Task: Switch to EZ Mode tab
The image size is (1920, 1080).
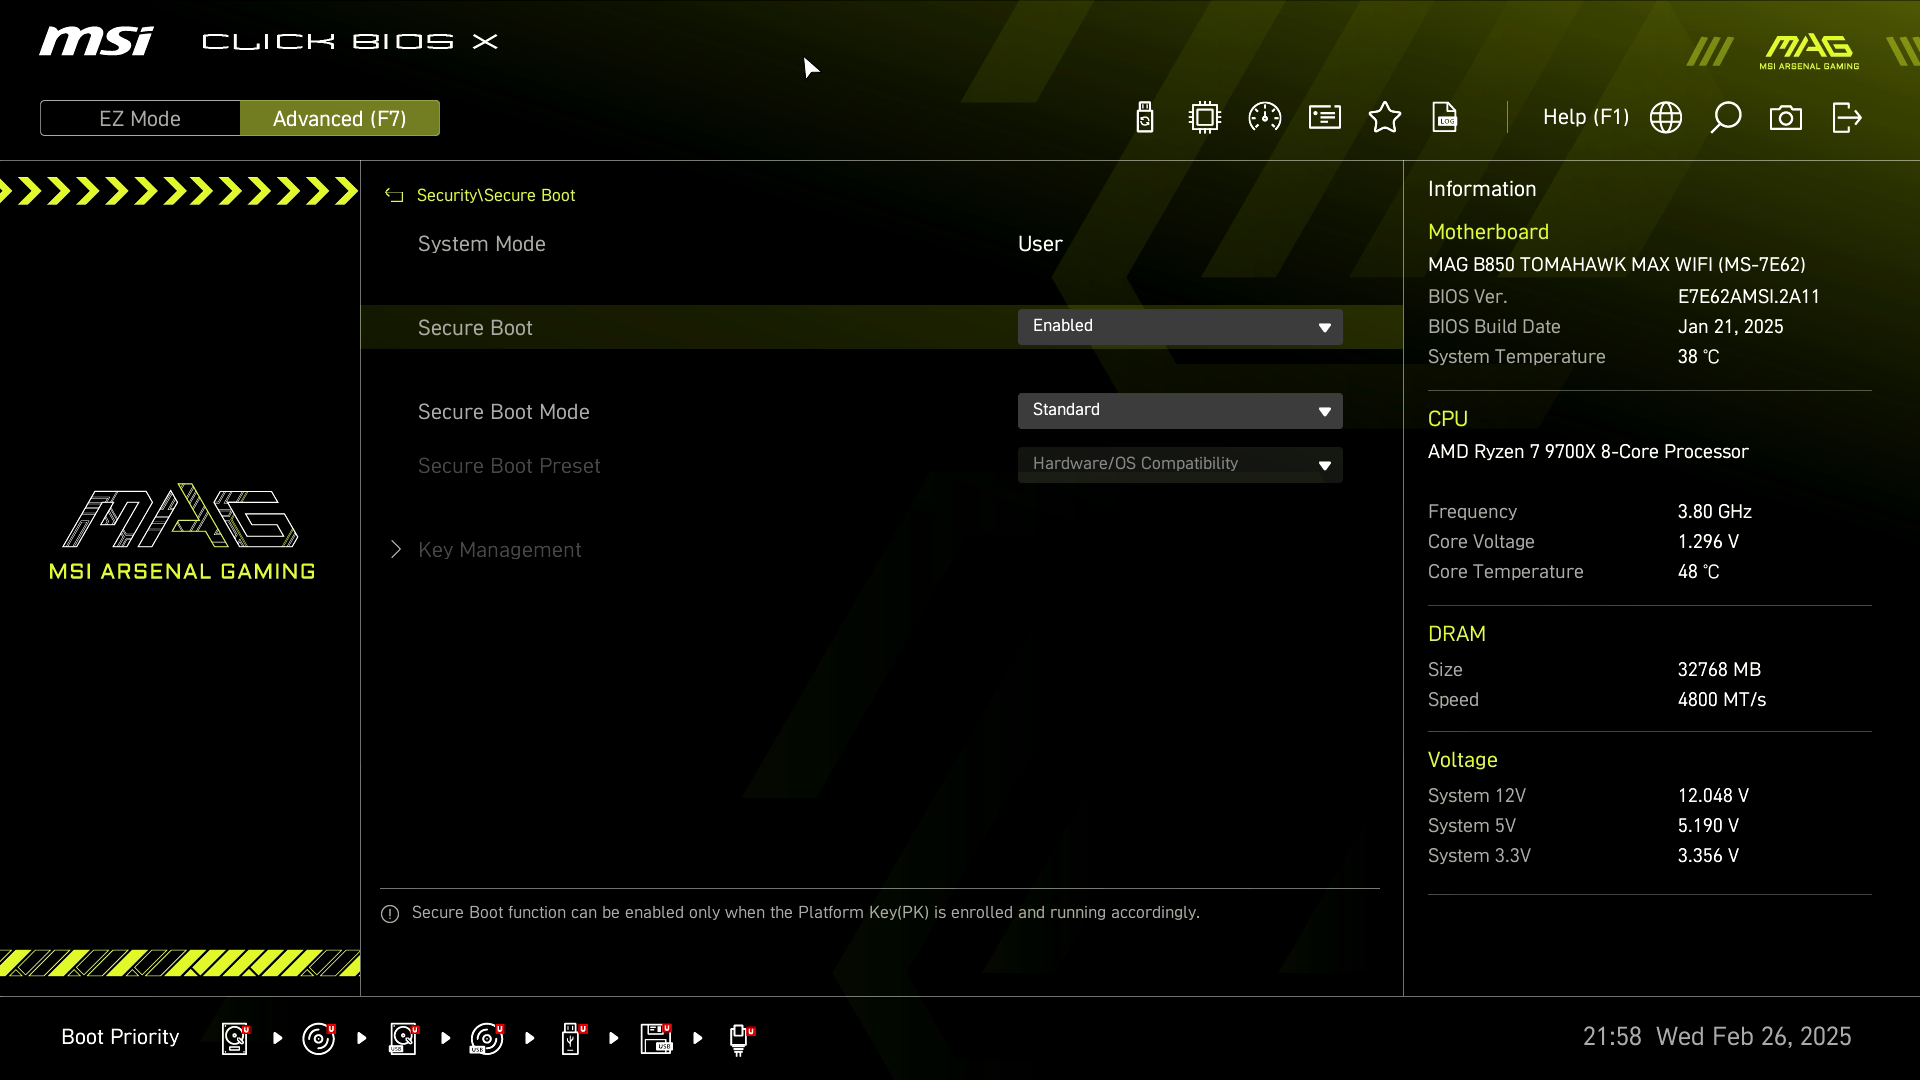Action: (x=140, y=118)
